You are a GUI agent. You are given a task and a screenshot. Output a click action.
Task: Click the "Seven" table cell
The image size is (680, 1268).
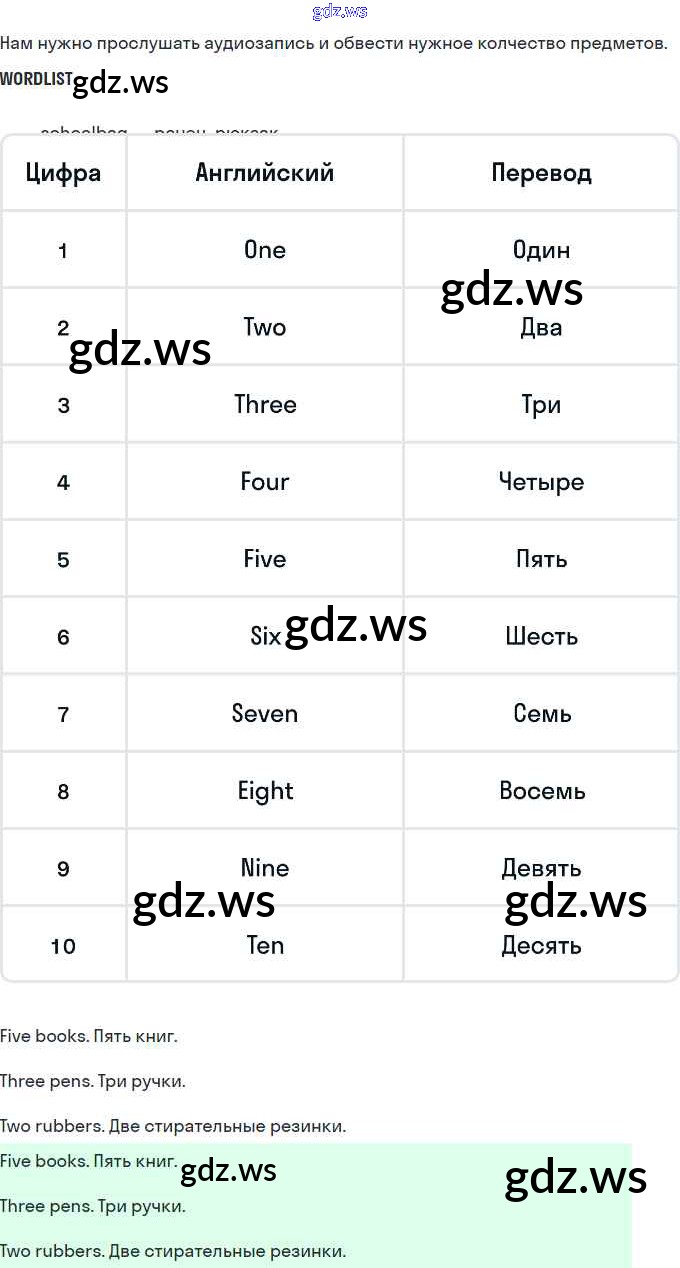tap(265, 714)
